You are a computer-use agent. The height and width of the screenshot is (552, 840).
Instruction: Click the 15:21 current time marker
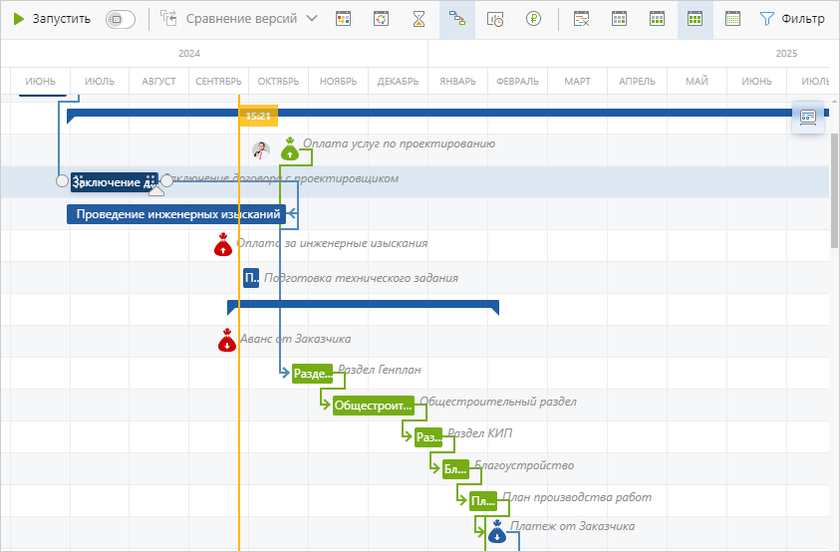click(x=258, y=117)
